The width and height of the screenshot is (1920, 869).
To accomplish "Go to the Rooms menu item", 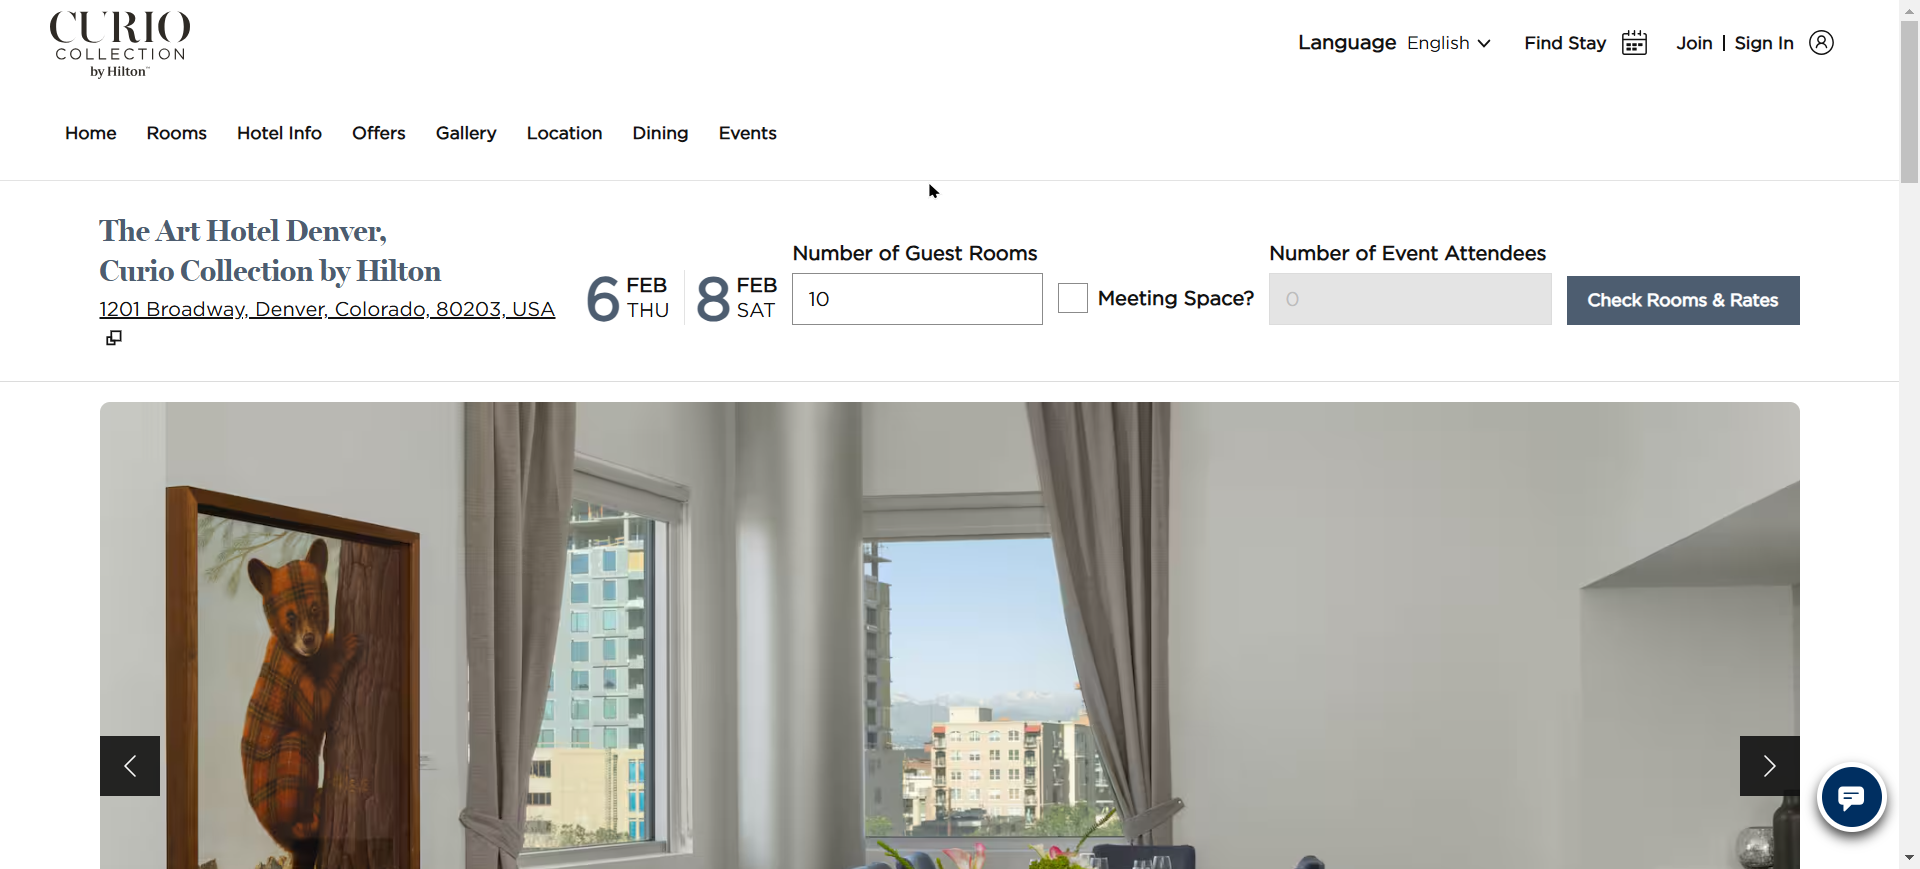I will pyautogui.click(x=176, y=133).
